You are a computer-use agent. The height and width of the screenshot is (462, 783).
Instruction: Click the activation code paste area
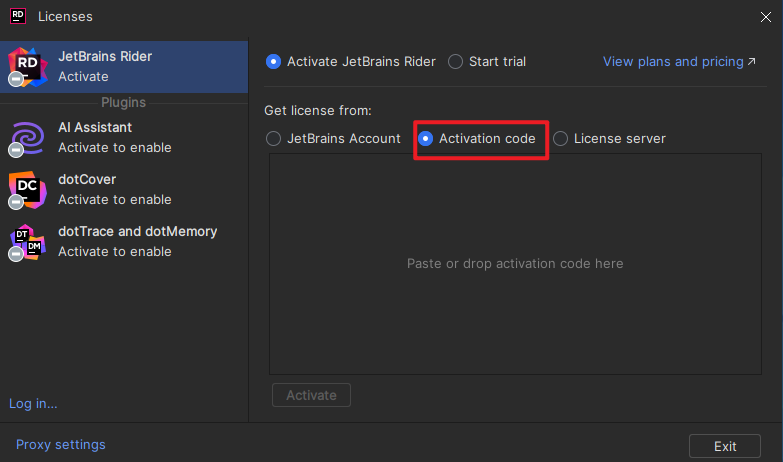coord(515,264)
